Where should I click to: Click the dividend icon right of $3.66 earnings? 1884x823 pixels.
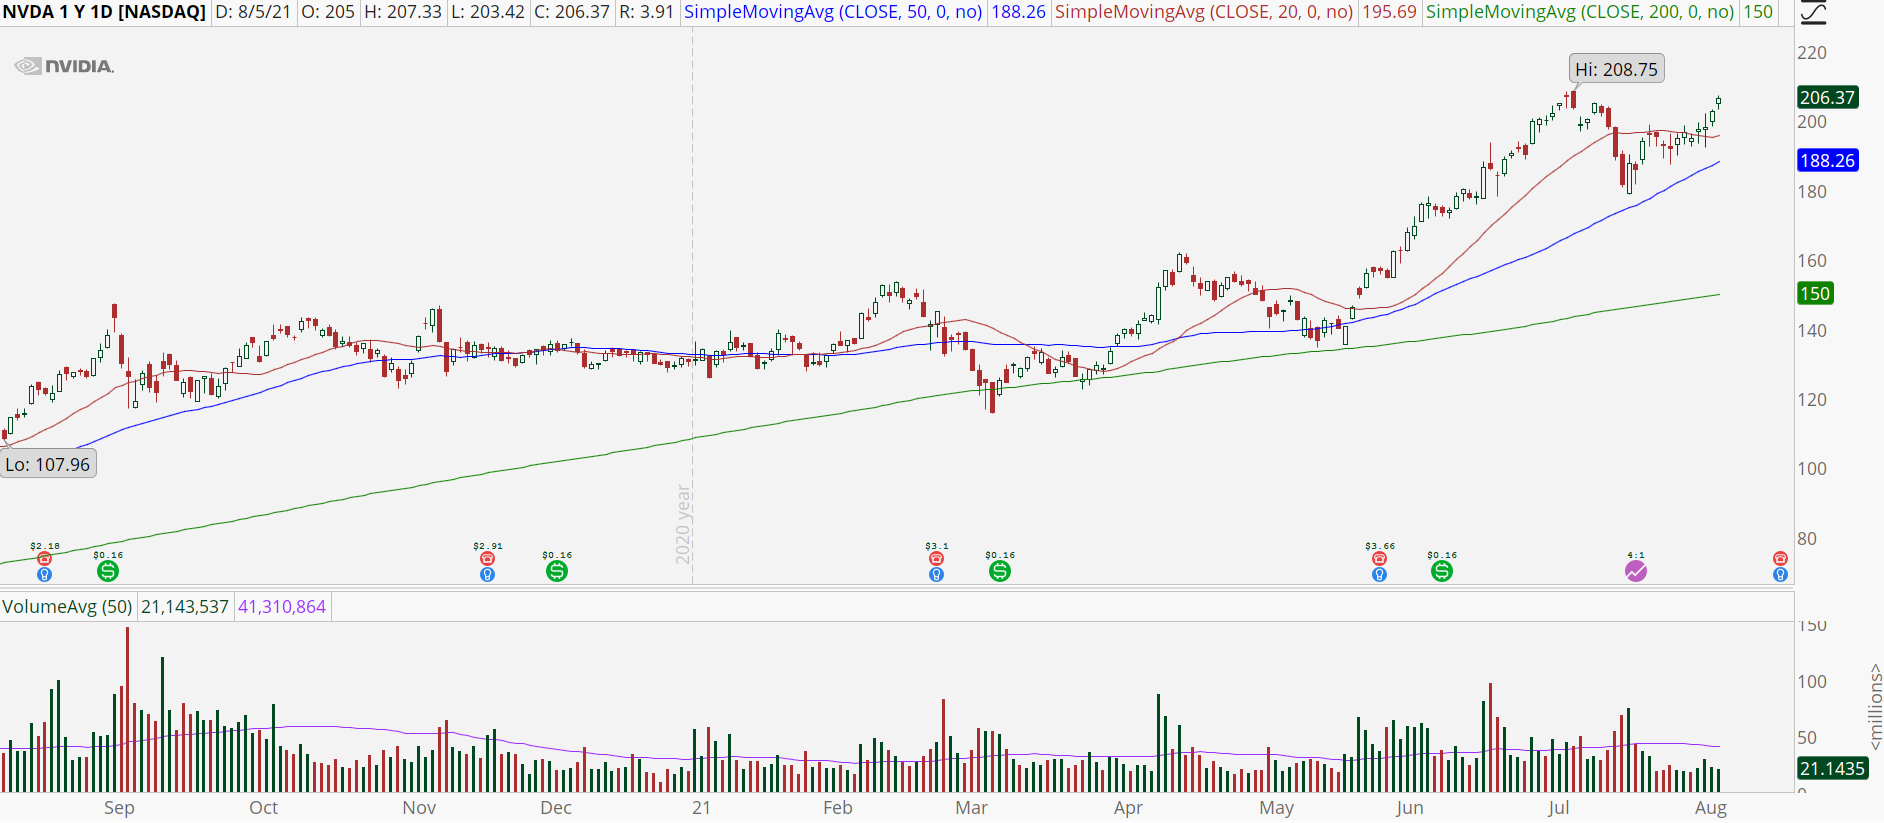pos(1442,571)
